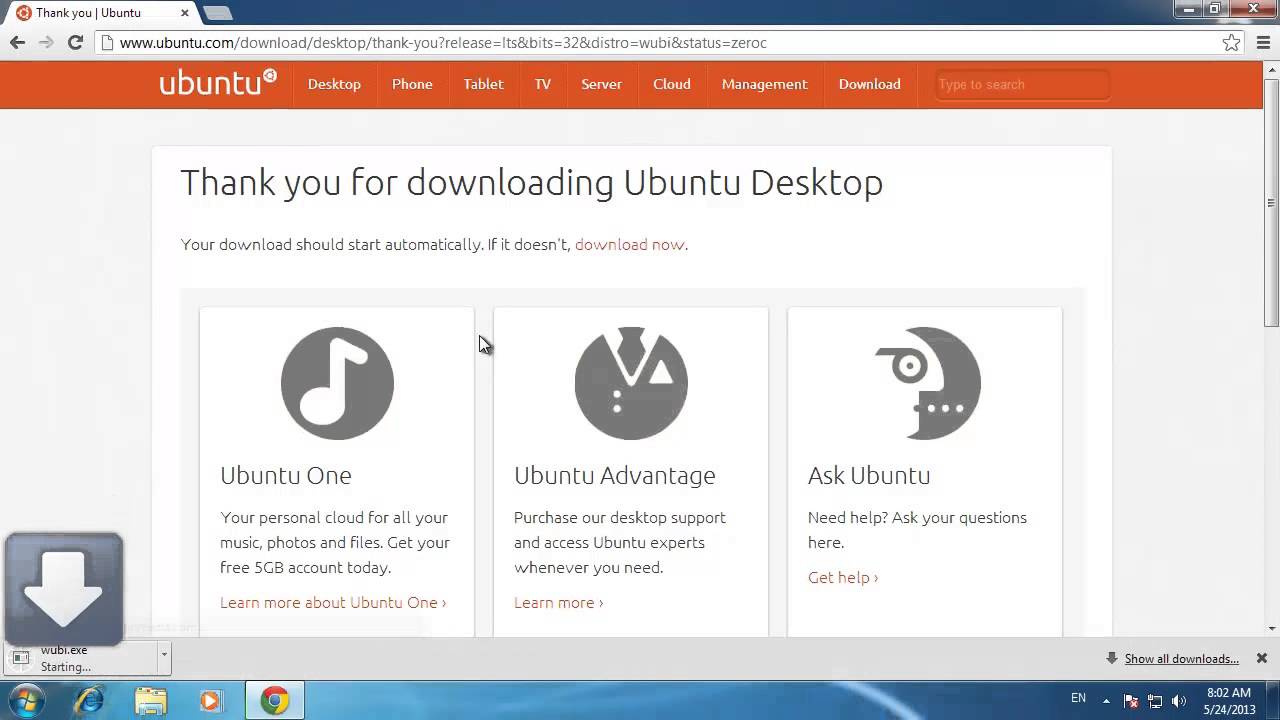This screenshot has width=1280, height=720.
Task: Click the scrollbar up arrow
Action: tap(1272, 69)
